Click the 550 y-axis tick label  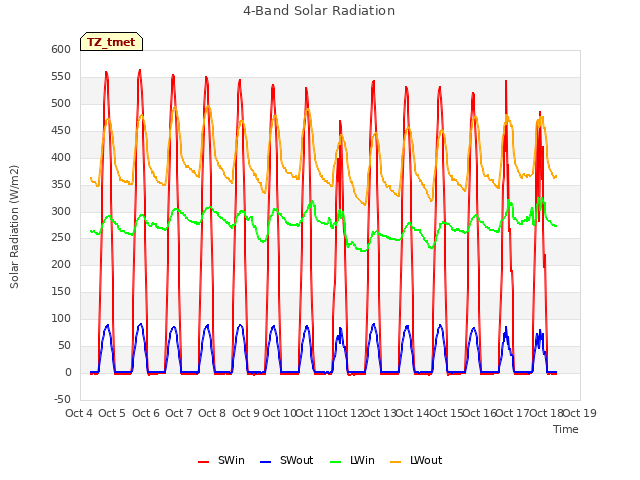61,76
